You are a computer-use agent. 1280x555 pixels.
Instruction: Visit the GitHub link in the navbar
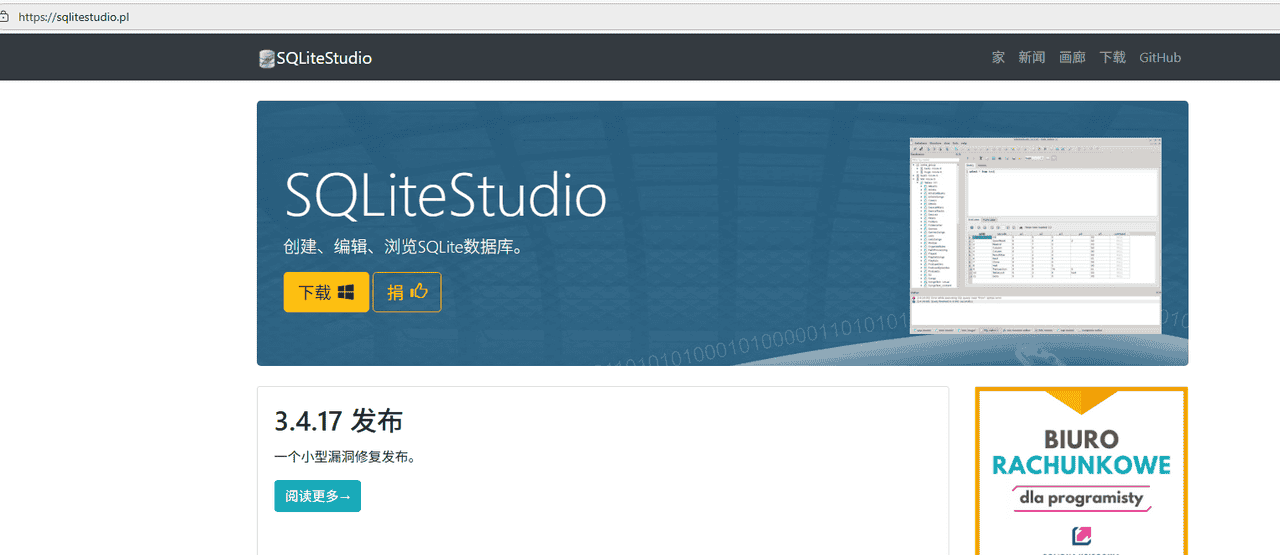tap(1160, 58)
